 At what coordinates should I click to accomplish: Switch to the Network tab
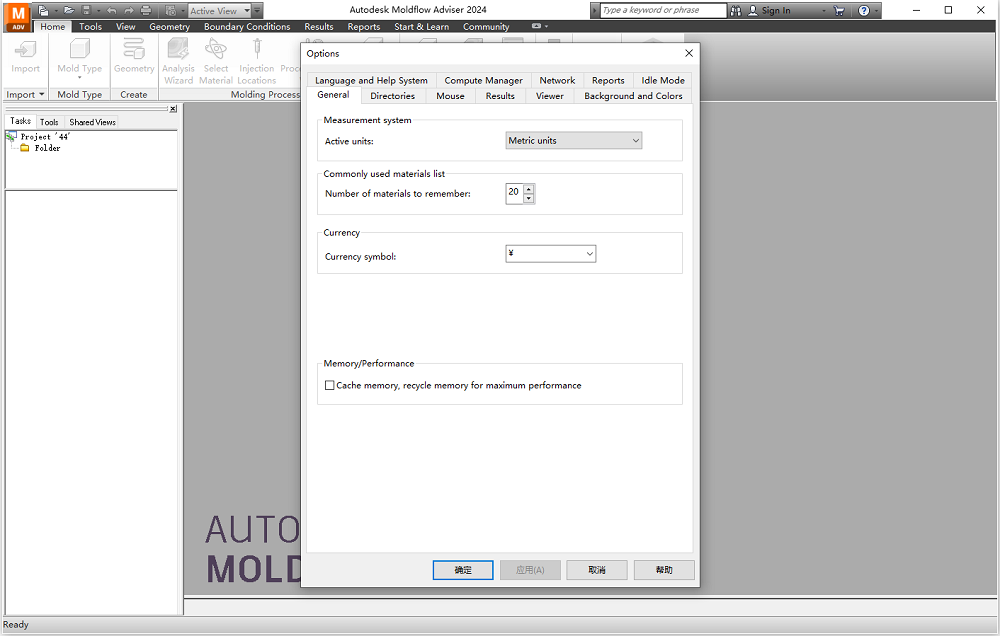pos(557,80)
